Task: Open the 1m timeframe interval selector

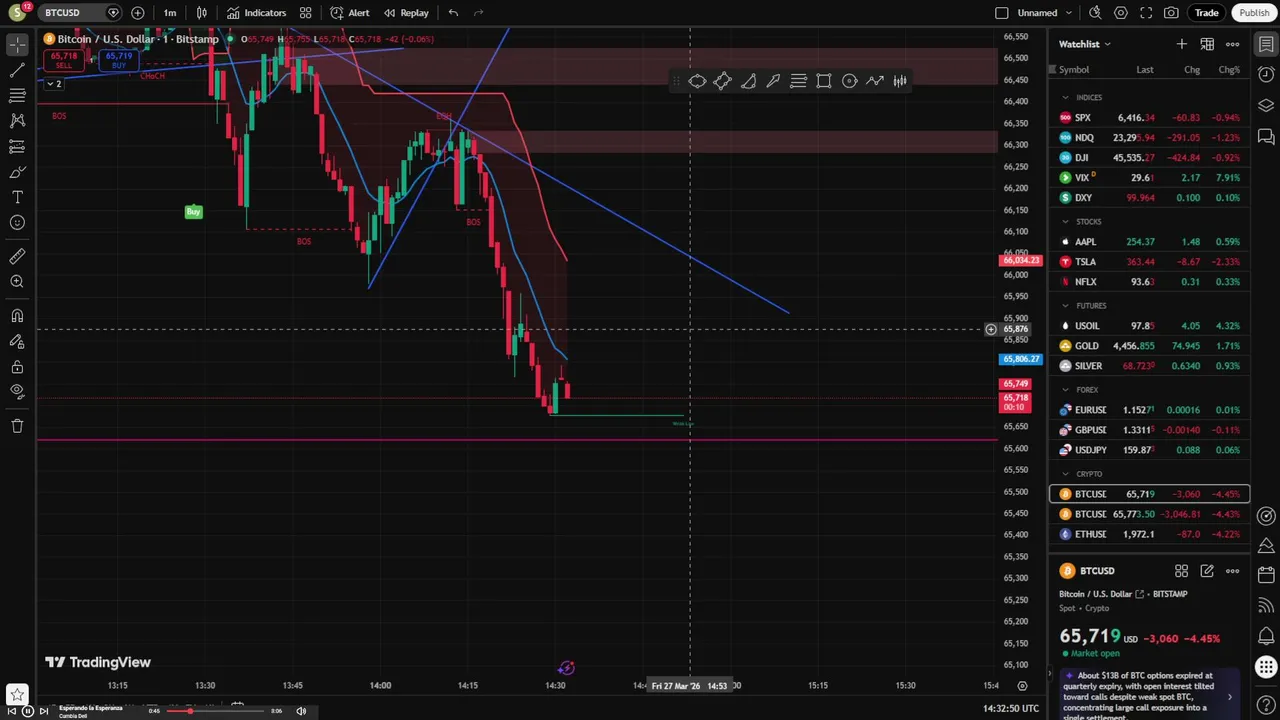Action: 170,13
